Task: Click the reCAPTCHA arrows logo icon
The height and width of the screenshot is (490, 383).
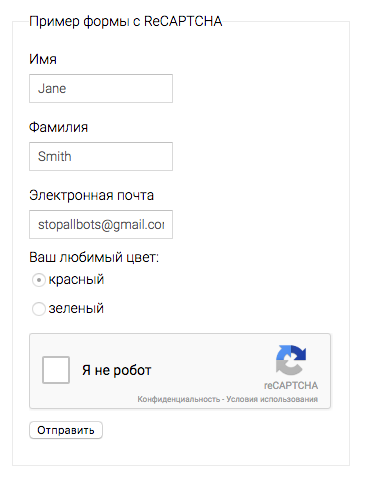Action: tap(291, 360)
